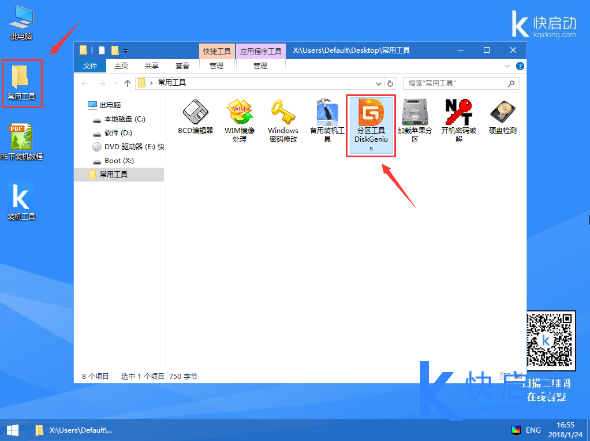Select the 常用工具 desktop folder
This screenshot has height=441, width=590.
click(22, 82)
